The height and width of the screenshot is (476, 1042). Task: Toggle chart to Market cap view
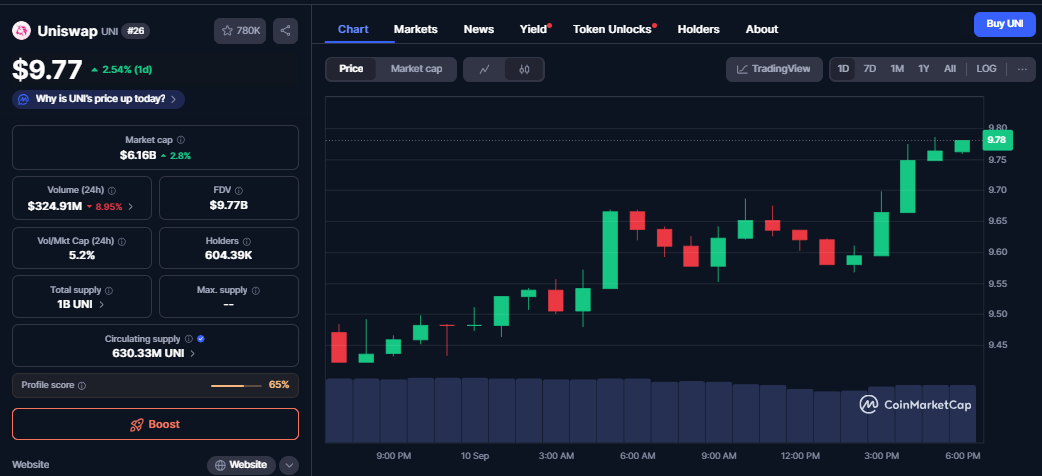416,69
